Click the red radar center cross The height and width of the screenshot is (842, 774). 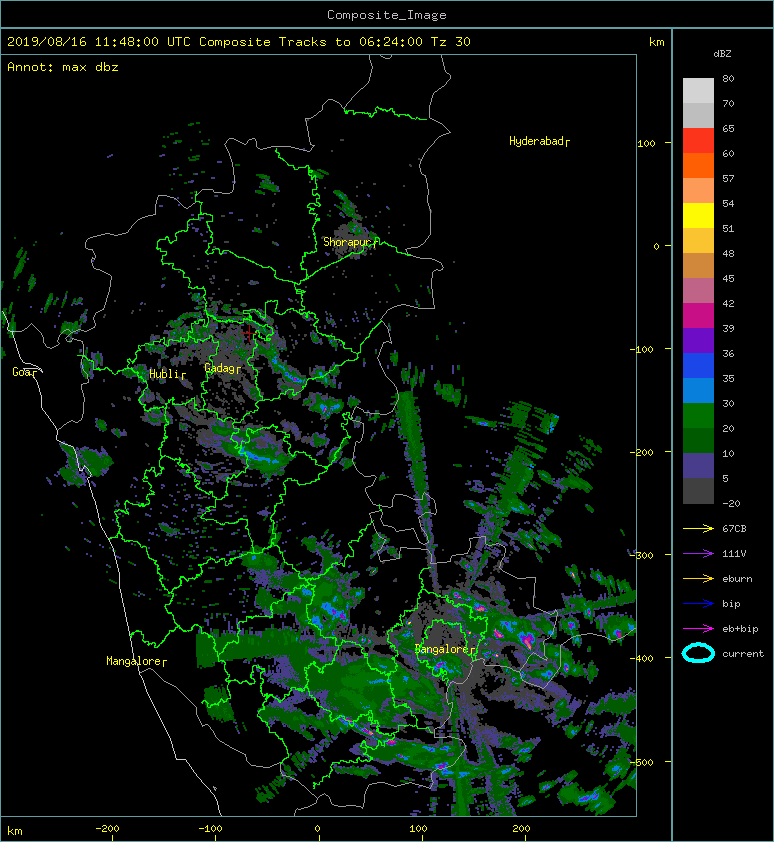tap(249, 333)
